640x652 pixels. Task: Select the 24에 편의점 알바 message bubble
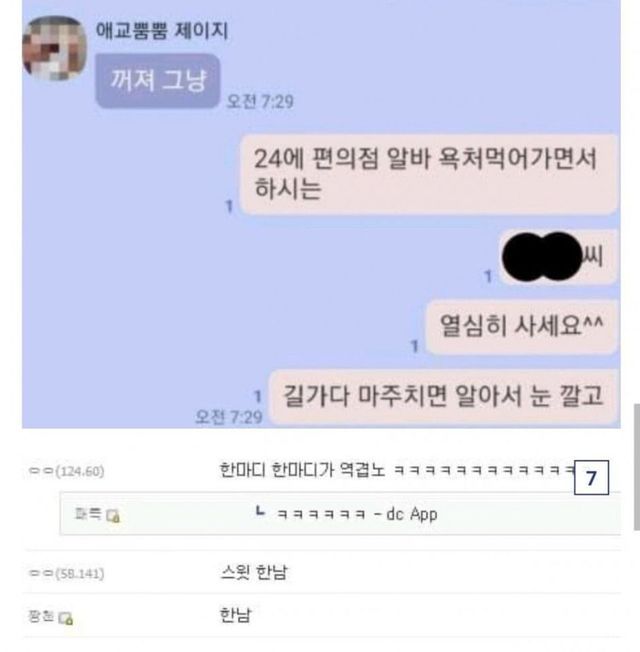click(429, 174)
